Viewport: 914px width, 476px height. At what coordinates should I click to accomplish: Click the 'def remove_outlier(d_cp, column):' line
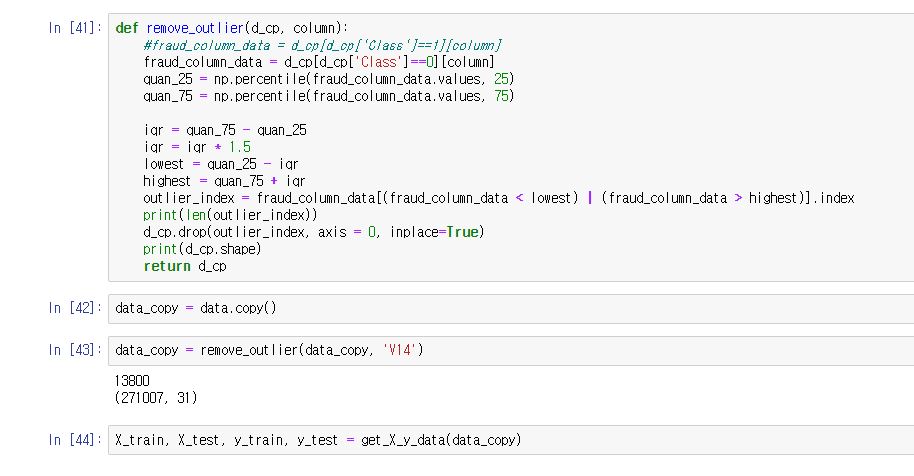click(x=231, y=28)
